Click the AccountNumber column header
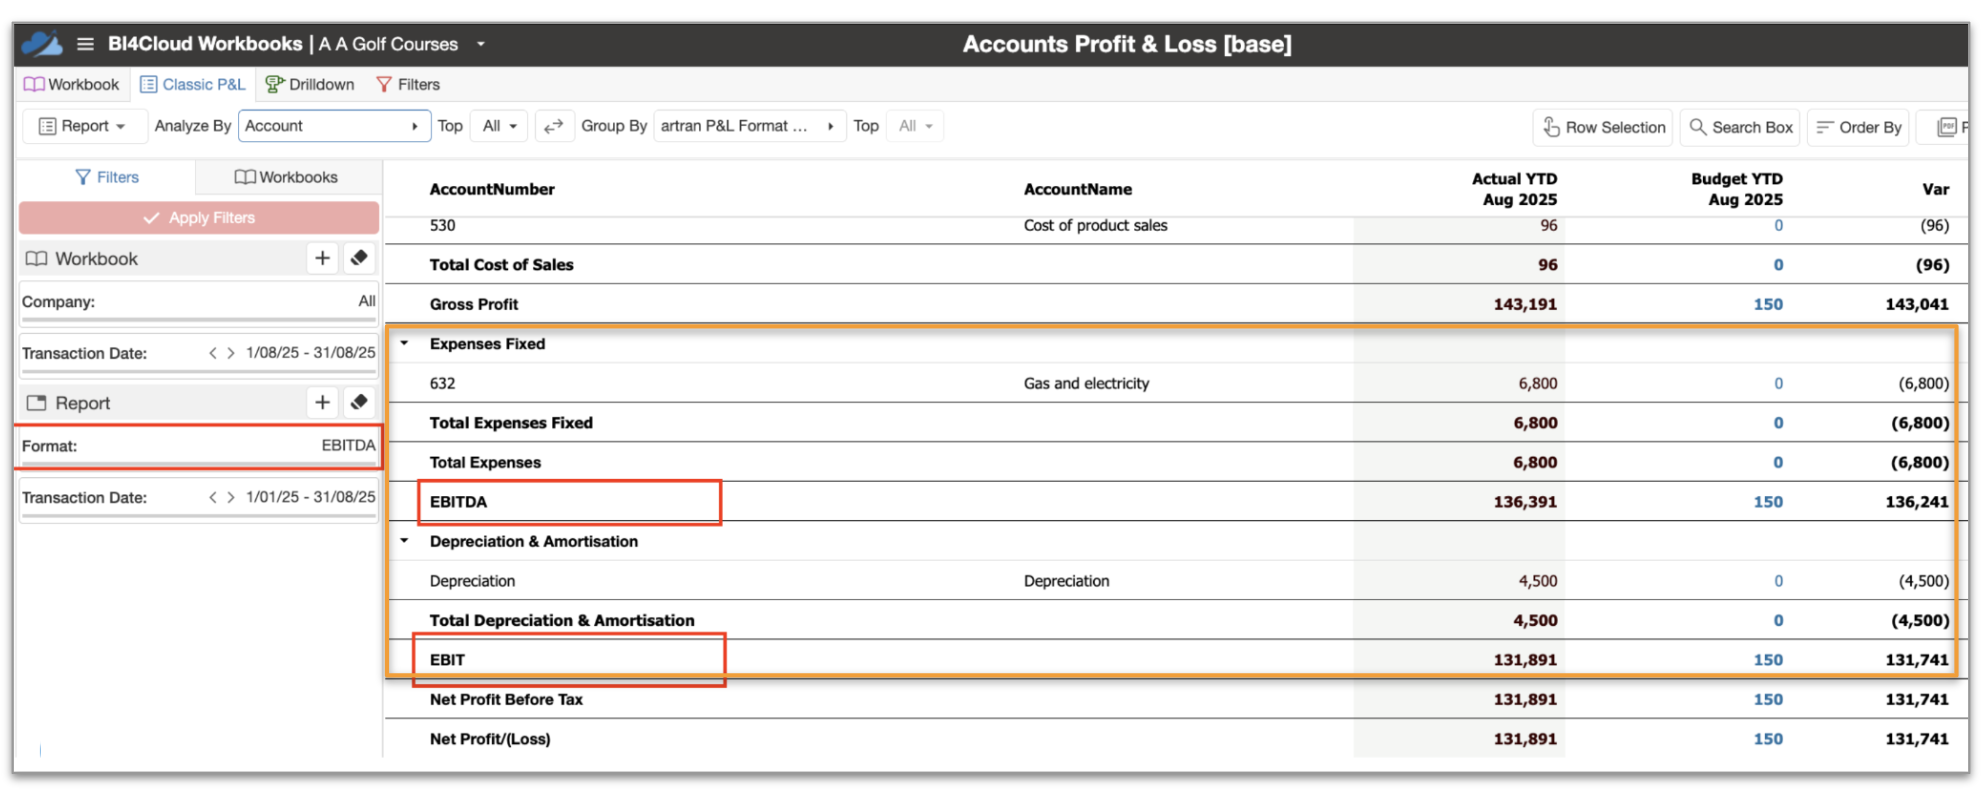The width and height of the screenshot is (1988, 798). (x=492, y=189)
